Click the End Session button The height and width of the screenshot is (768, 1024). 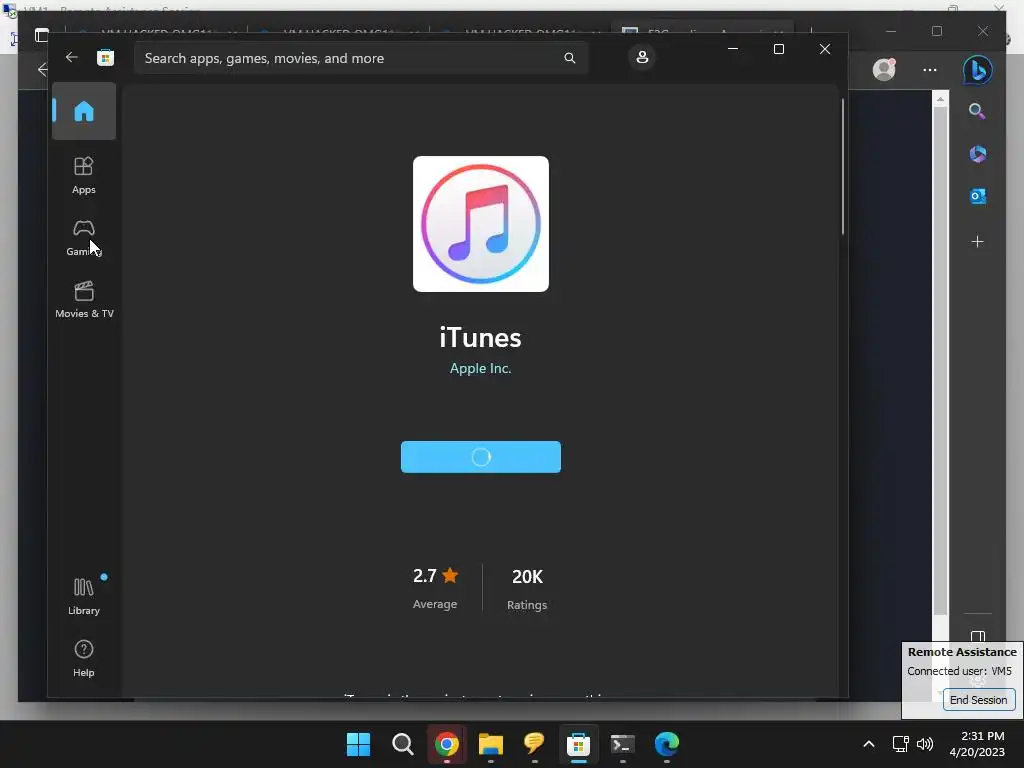click(978, 699)
